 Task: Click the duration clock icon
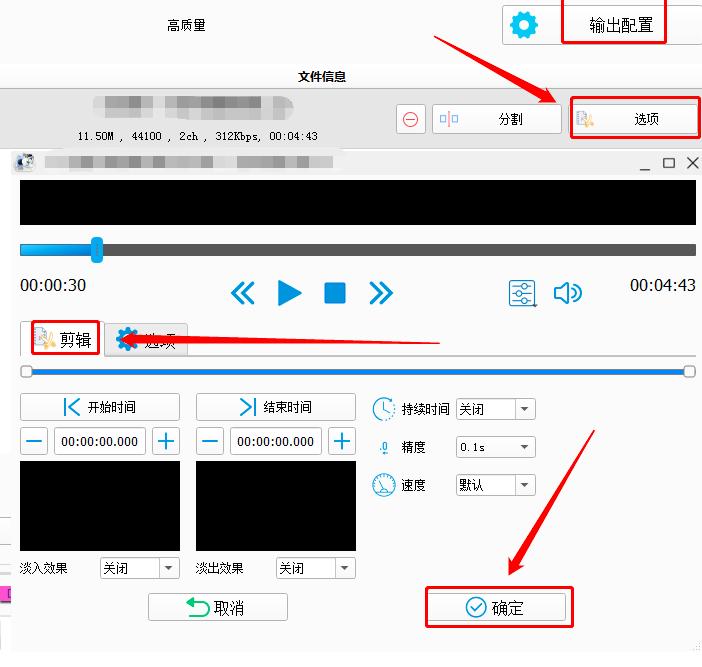click(x=384, y=409)
